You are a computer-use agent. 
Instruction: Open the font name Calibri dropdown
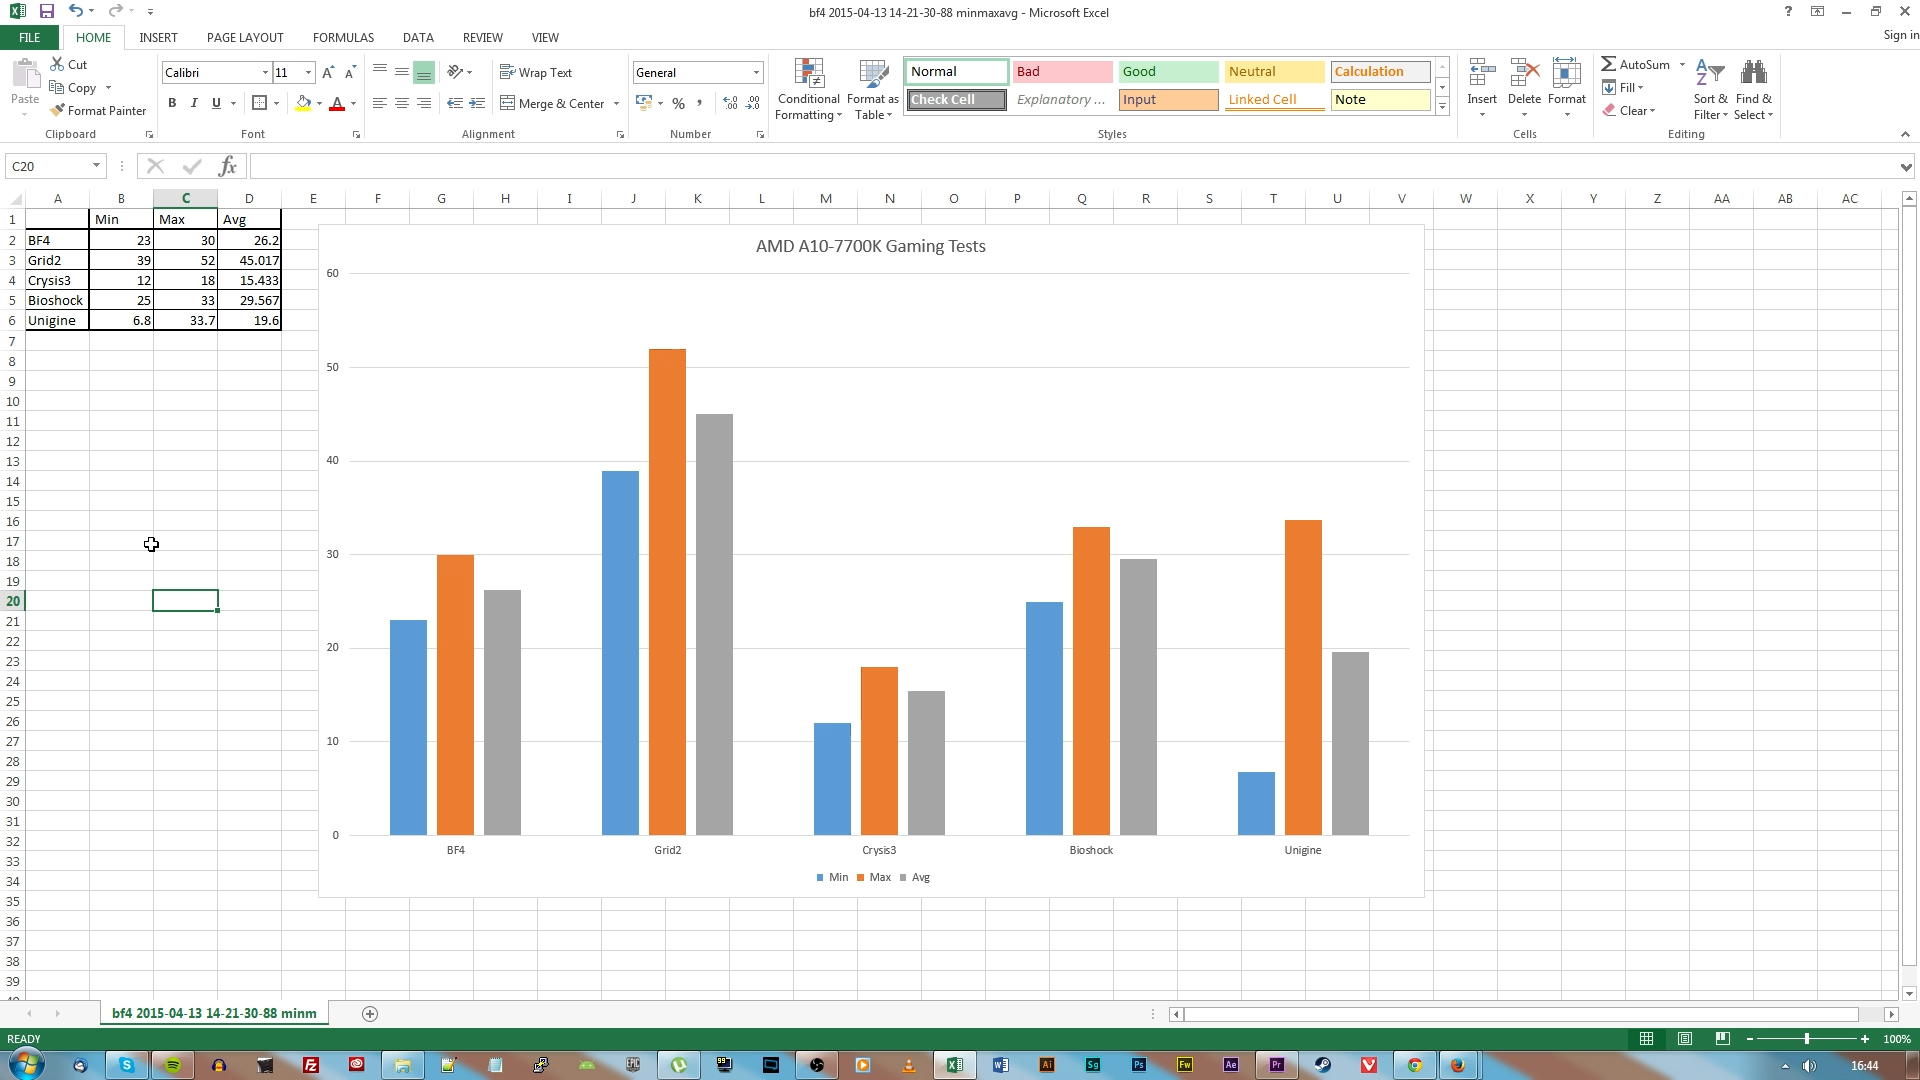click(265, 73)
